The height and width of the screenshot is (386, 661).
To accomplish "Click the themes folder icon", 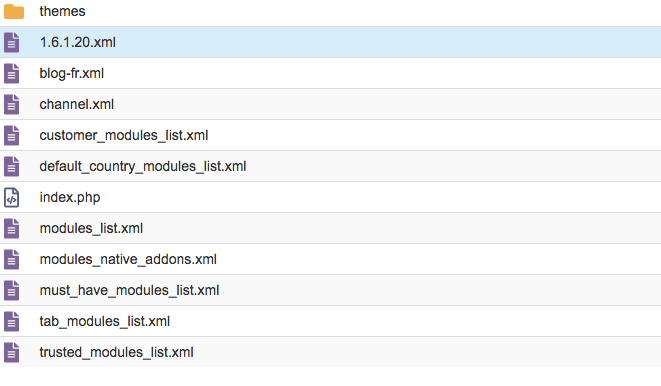I will click(x=14, y=11).
